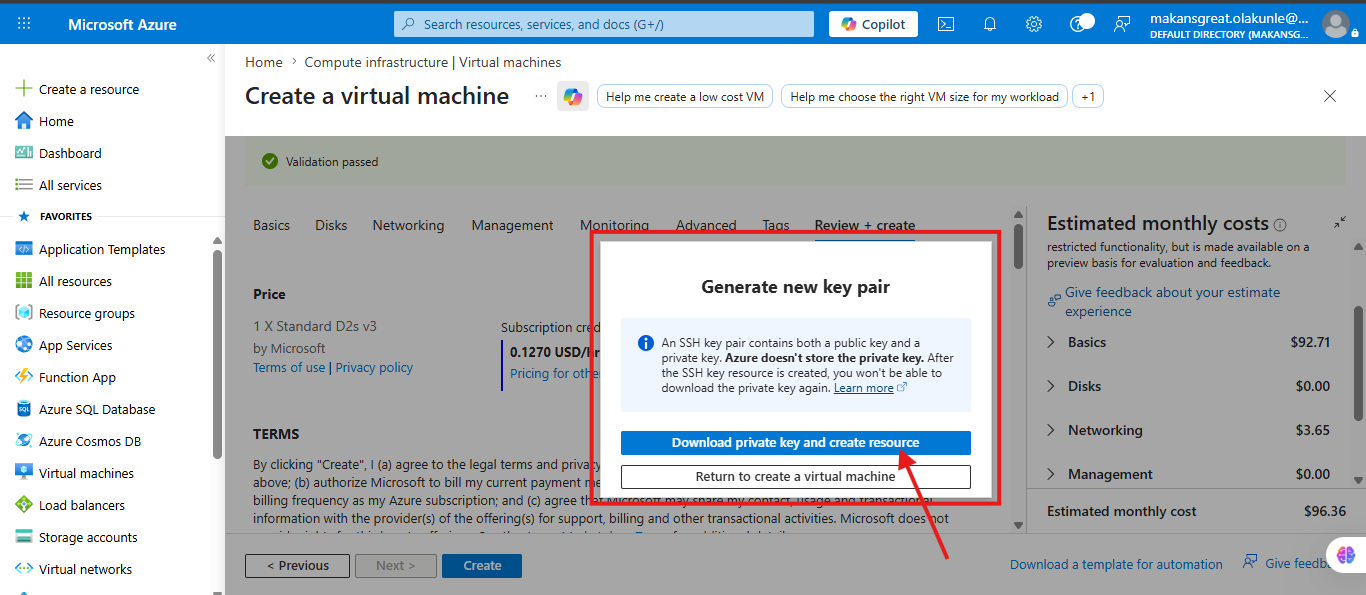
Task: Switch to the Basics tab
Action: click(271, 225)
